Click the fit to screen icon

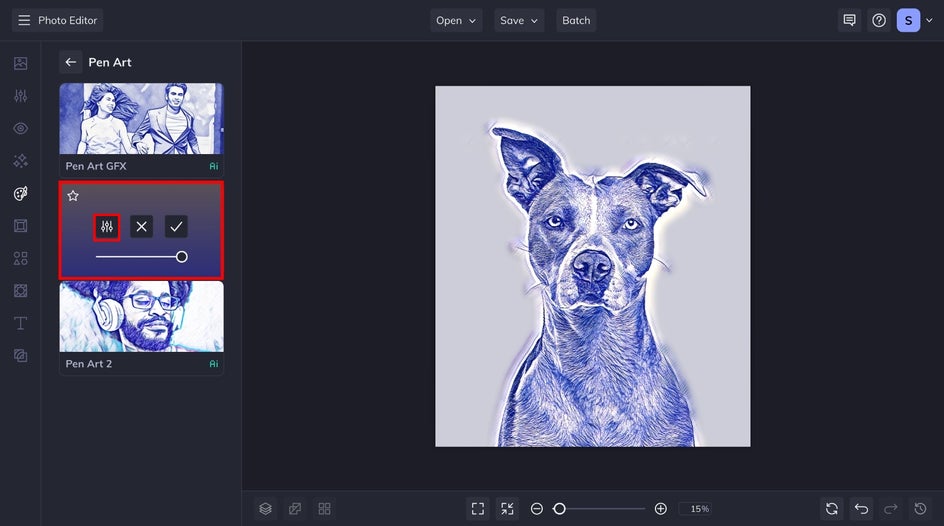coord(478,509)
